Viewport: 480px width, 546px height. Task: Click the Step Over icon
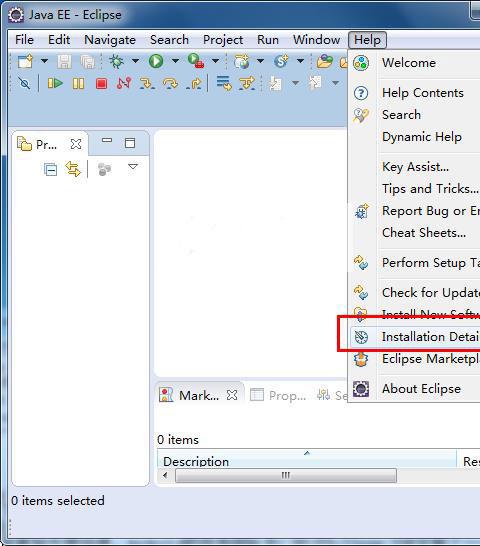170,84
